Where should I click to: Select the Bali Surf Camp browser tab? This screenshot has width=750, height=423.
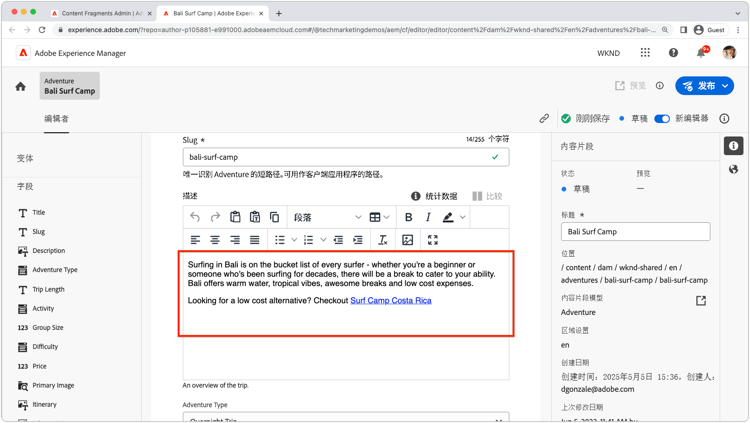click(213, 13)
